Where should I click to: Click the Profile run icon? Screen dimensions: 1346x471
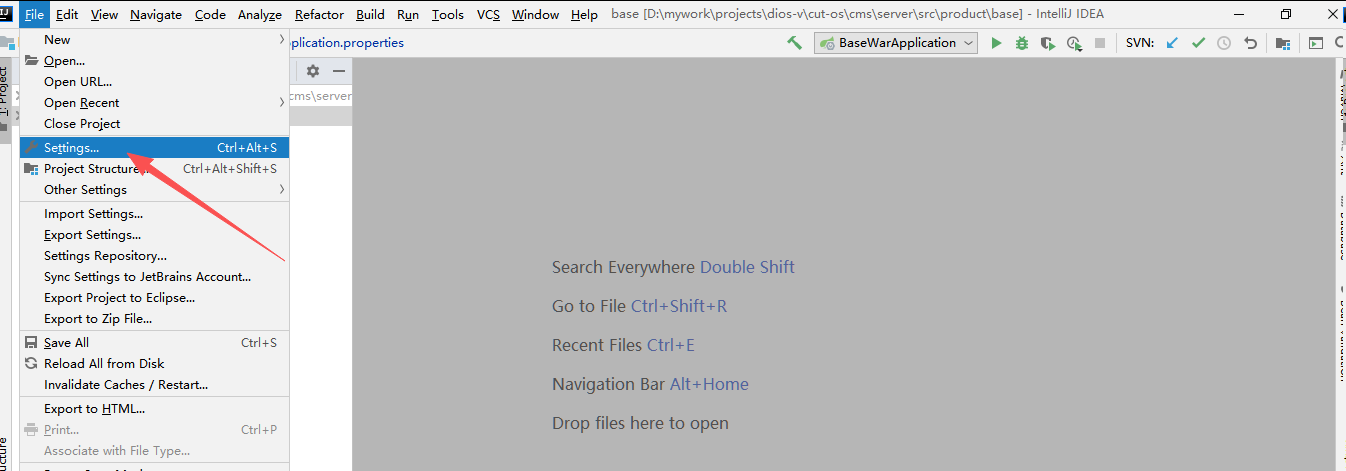1074,43
